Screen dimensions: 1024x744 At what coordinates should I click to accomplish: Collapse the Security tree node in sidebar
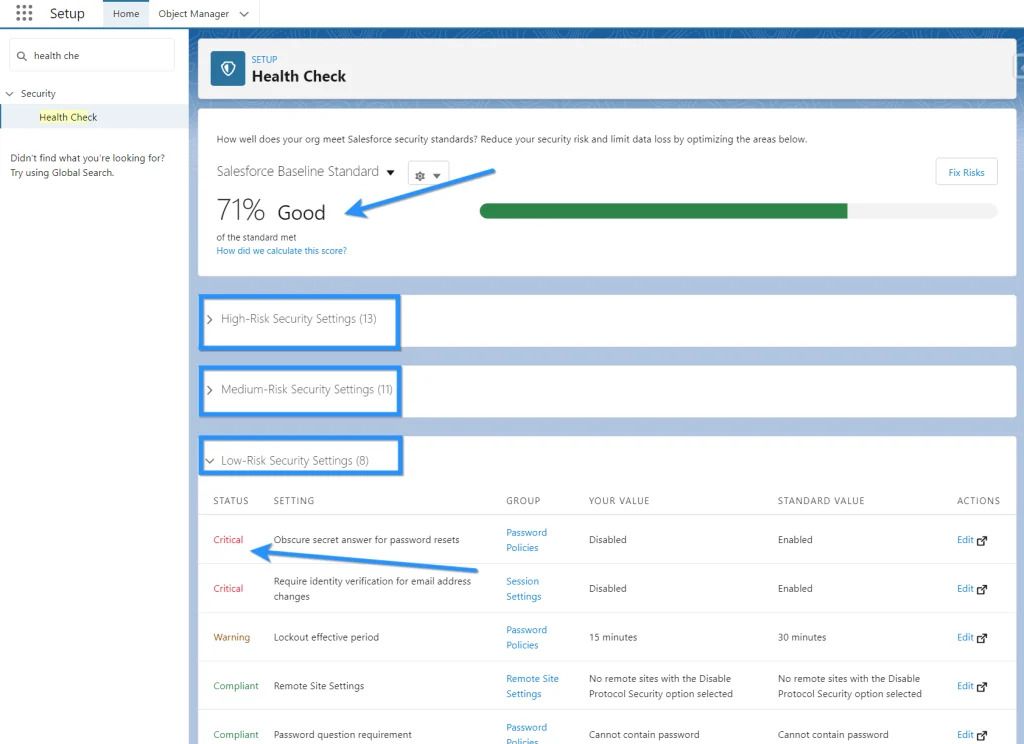10,94
